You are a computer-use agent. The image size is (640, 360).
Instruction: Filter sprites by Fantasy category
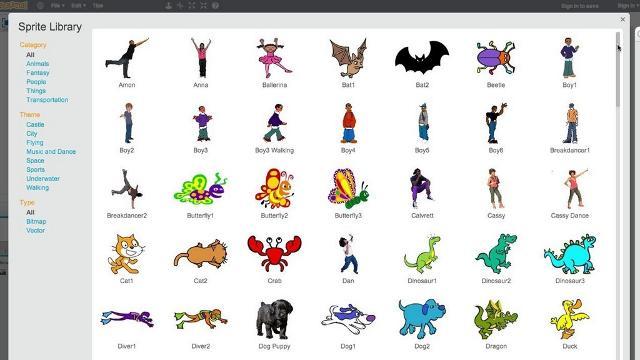38,73
